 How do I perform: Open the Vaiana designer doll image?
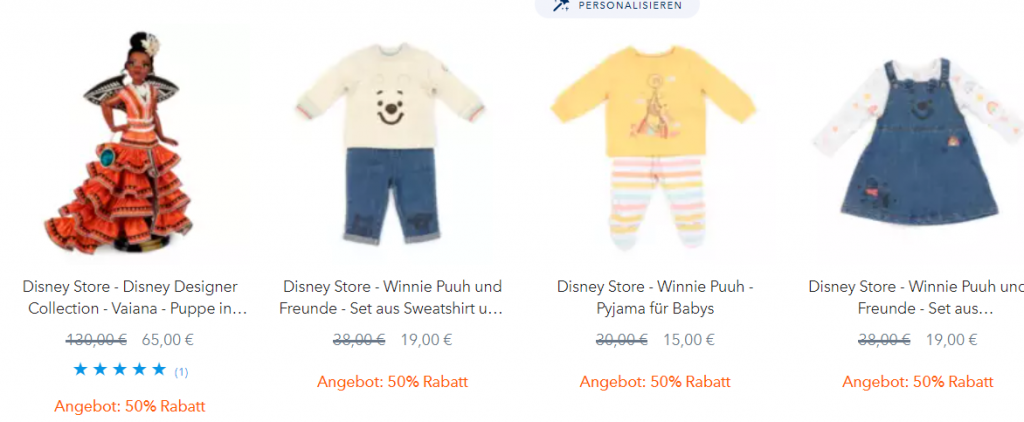click(x=130, y=142)
